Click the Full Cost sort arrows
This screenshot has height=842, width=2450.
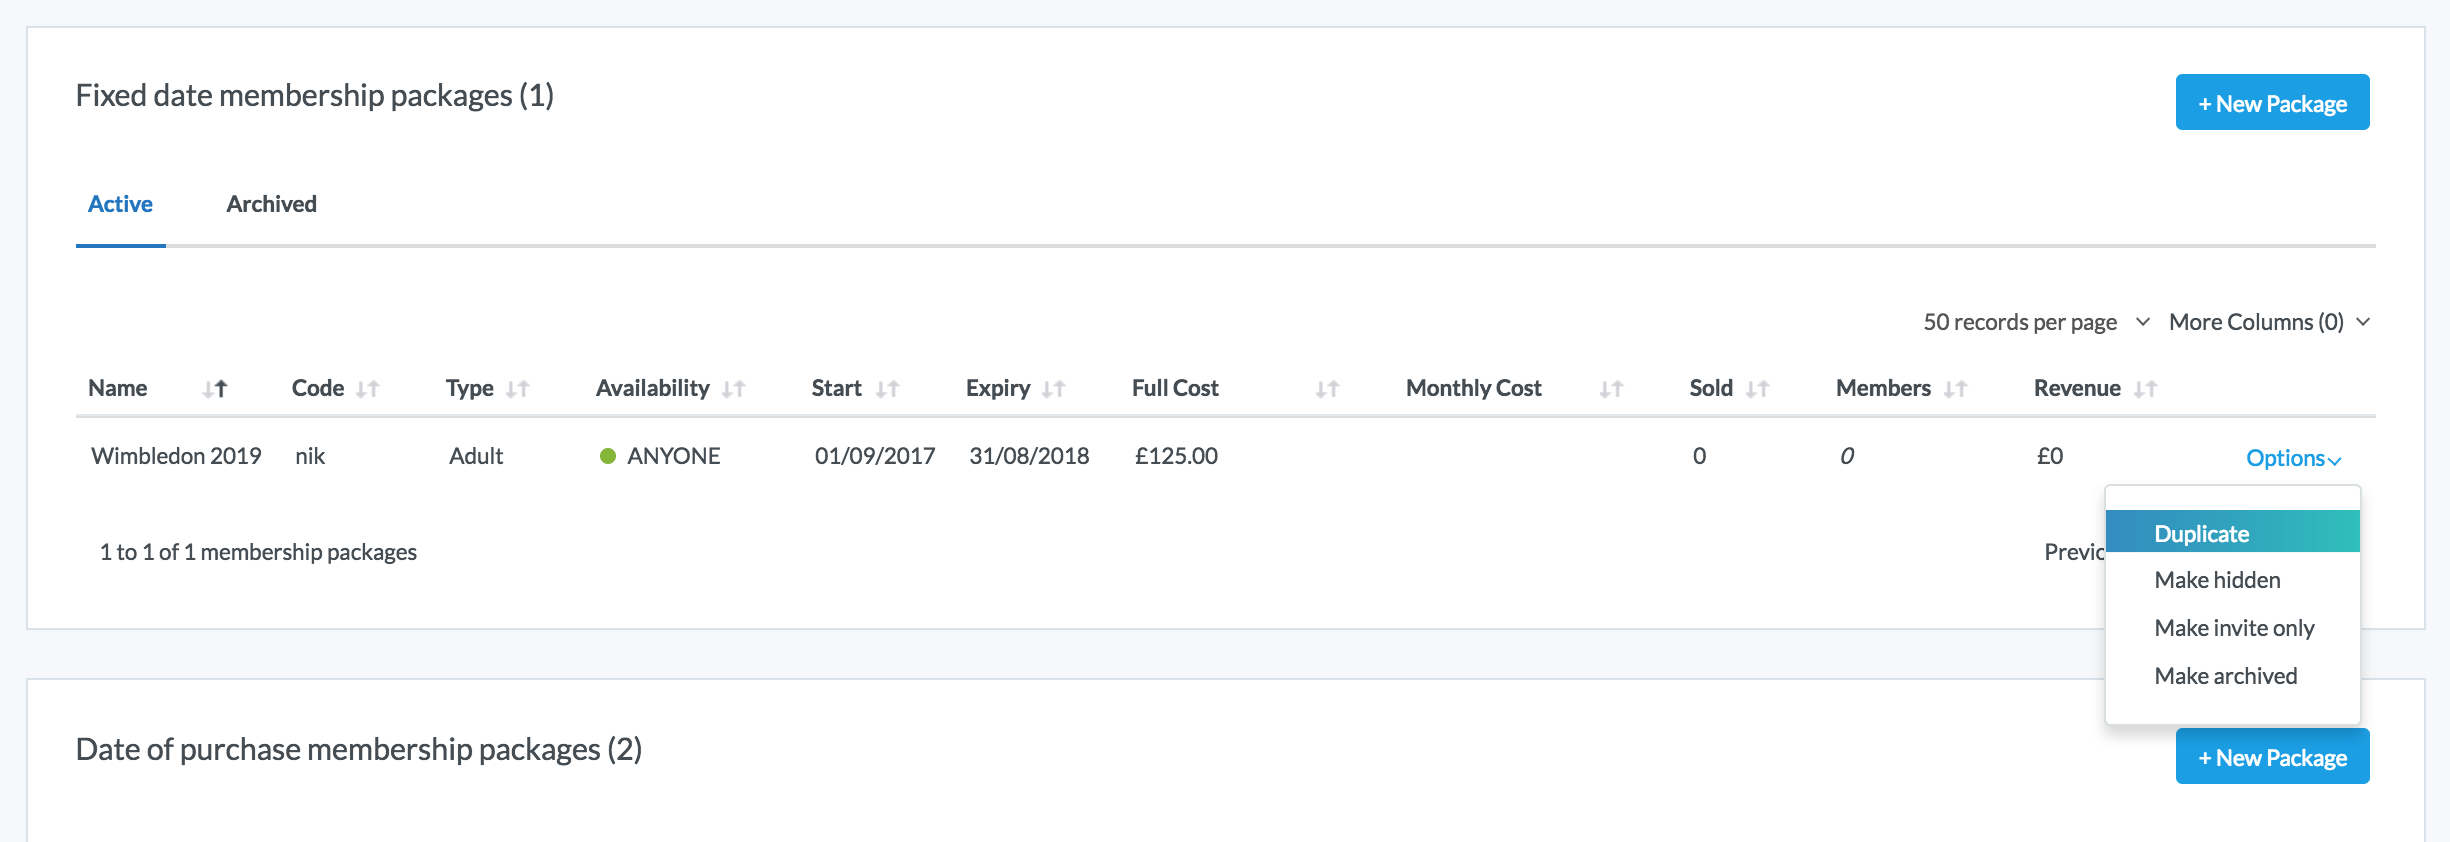(x=1327, y=389)
